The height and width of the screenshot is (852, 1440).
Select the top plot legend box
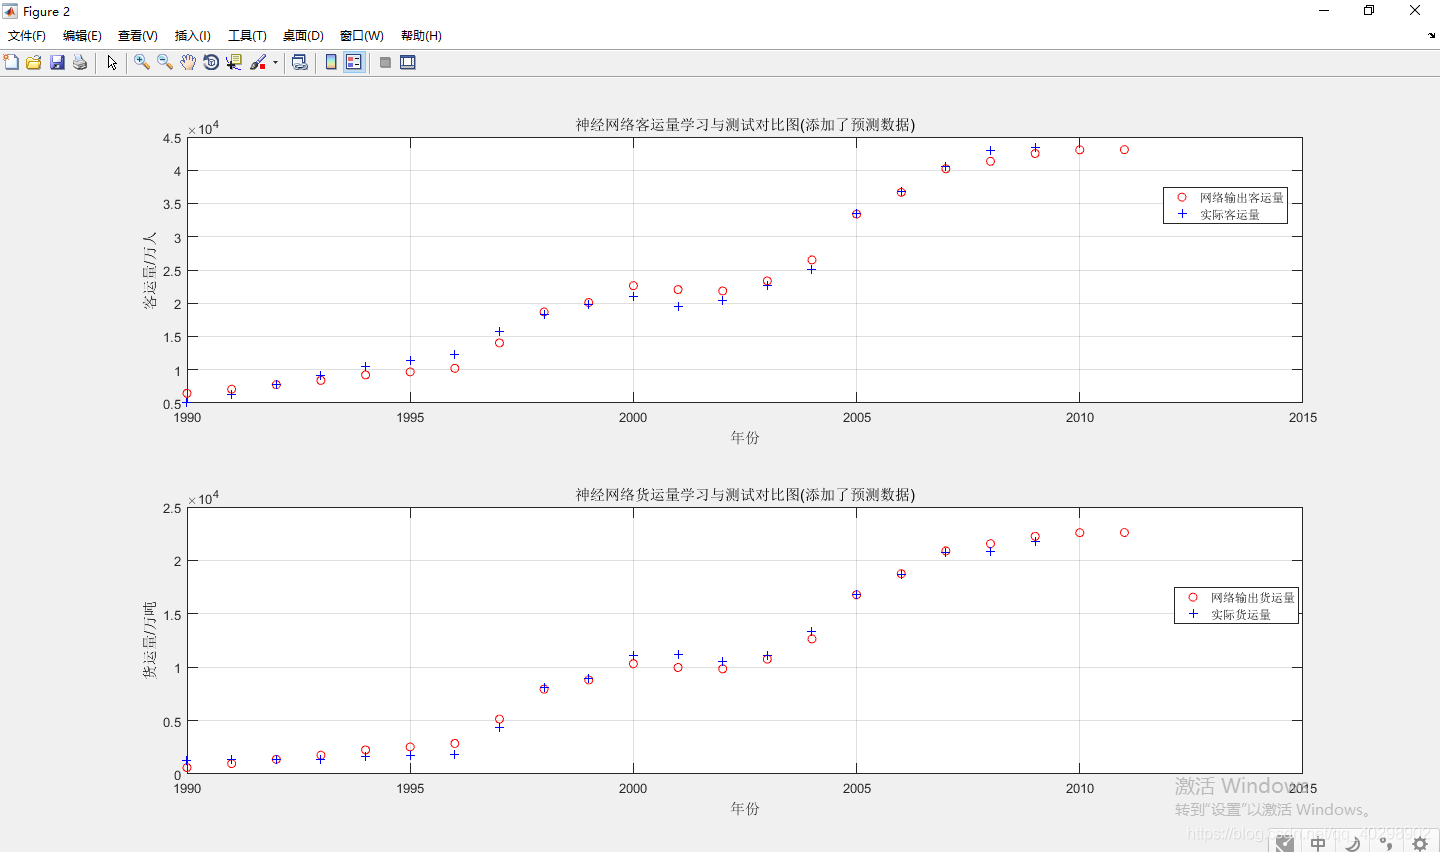tap(1225, 206)
